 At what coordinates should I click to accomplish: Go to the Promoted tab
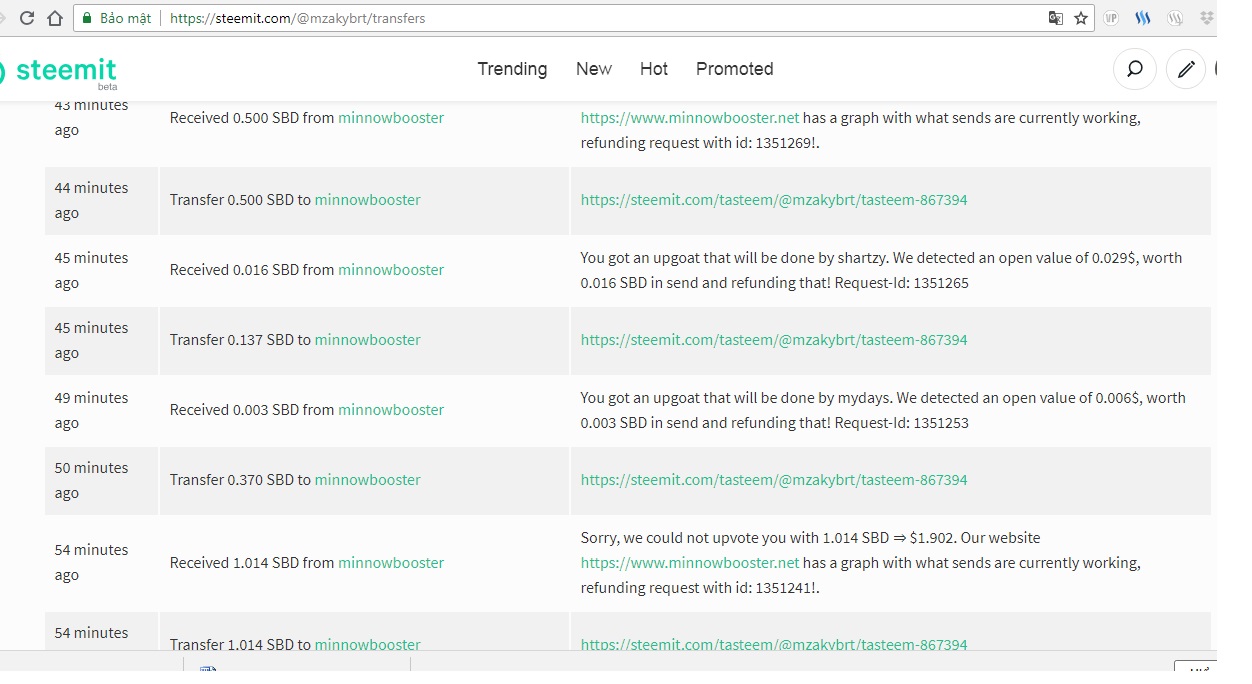point(735,69)
